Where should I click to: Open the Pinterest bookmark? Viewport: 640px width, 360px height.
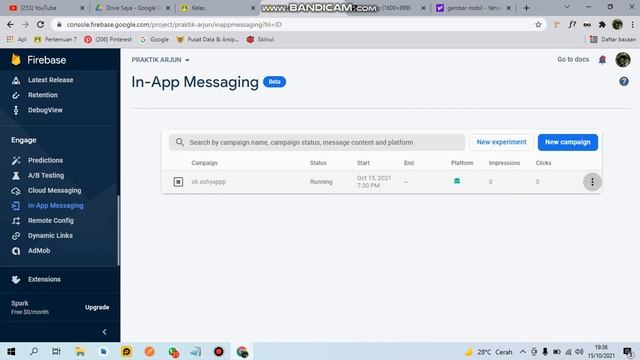[x=108, y=40]
